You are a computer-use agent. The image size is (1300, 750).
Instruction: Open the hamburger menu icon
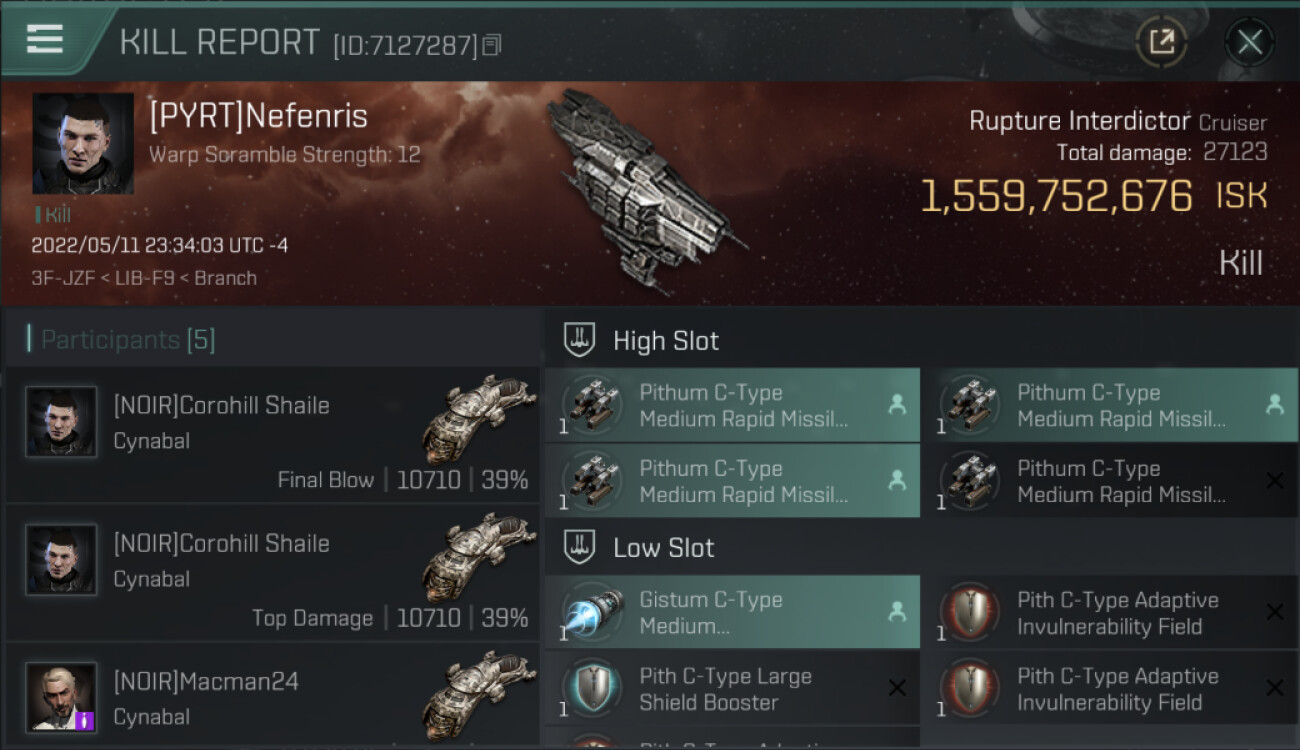pos(45,39)
